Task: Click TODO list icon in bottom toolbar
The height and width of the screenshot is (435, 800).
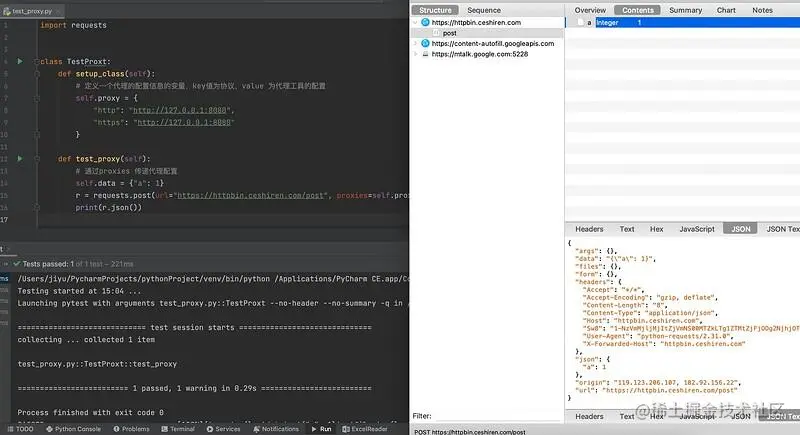Action: [x=10, y=429]
